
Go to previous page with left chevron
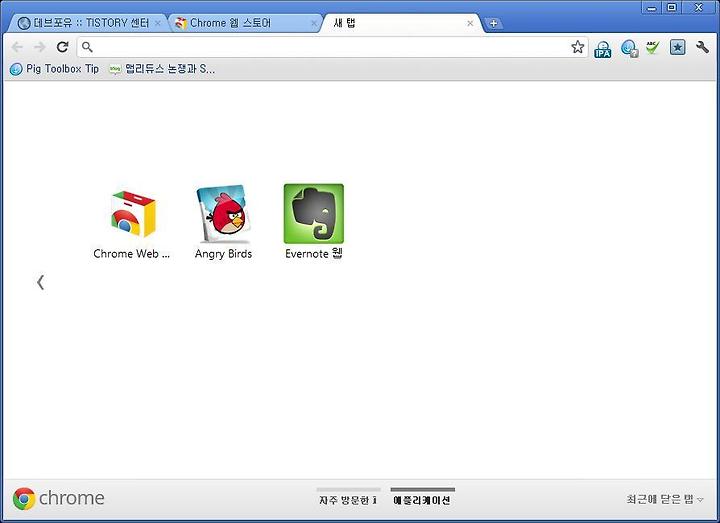[x=40, y=282]
